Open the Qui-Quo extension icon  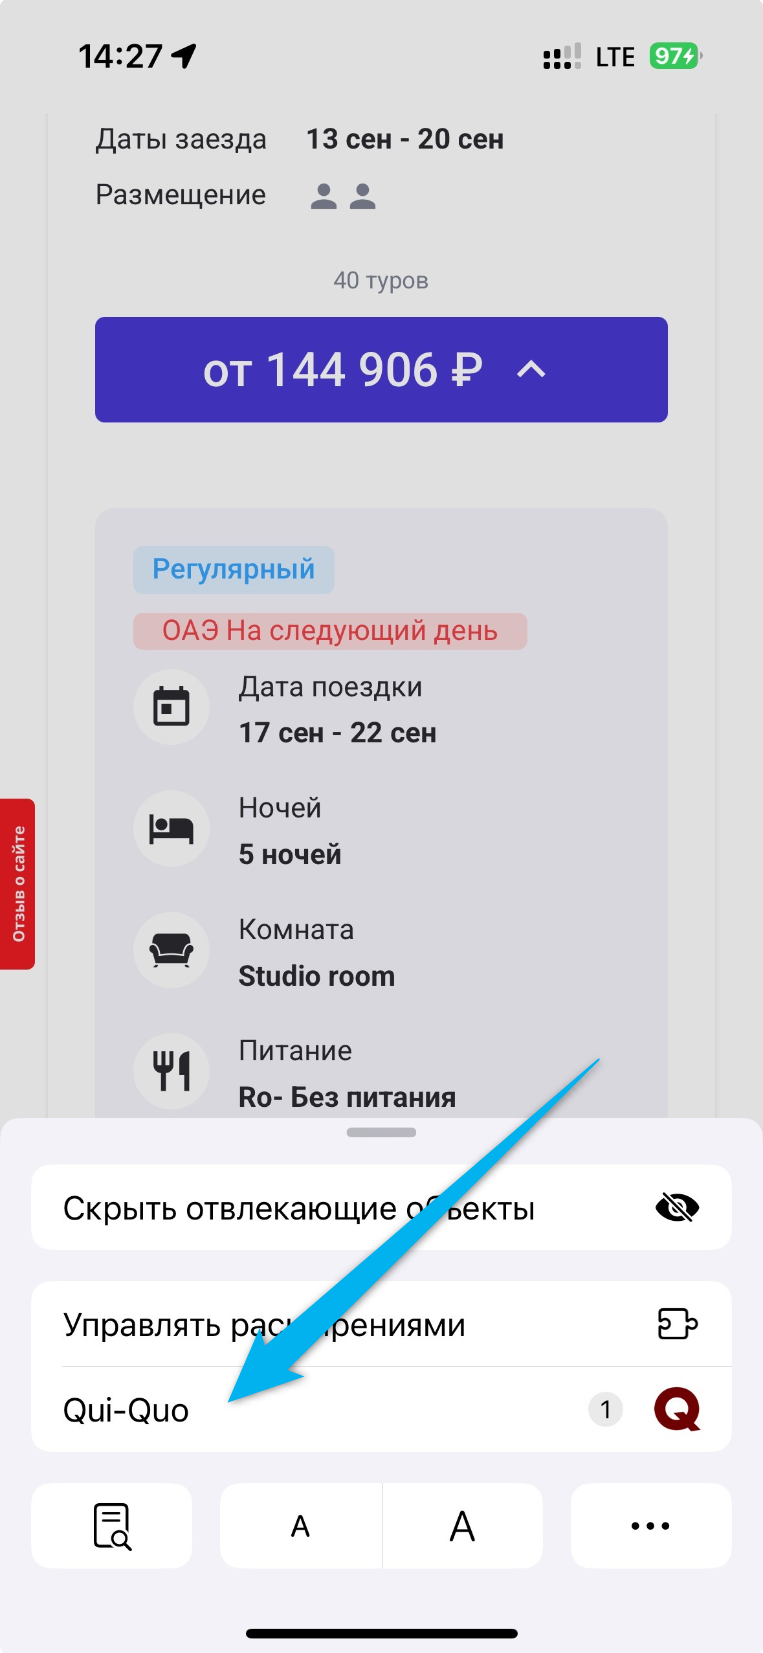click(x=677, y=1410)
